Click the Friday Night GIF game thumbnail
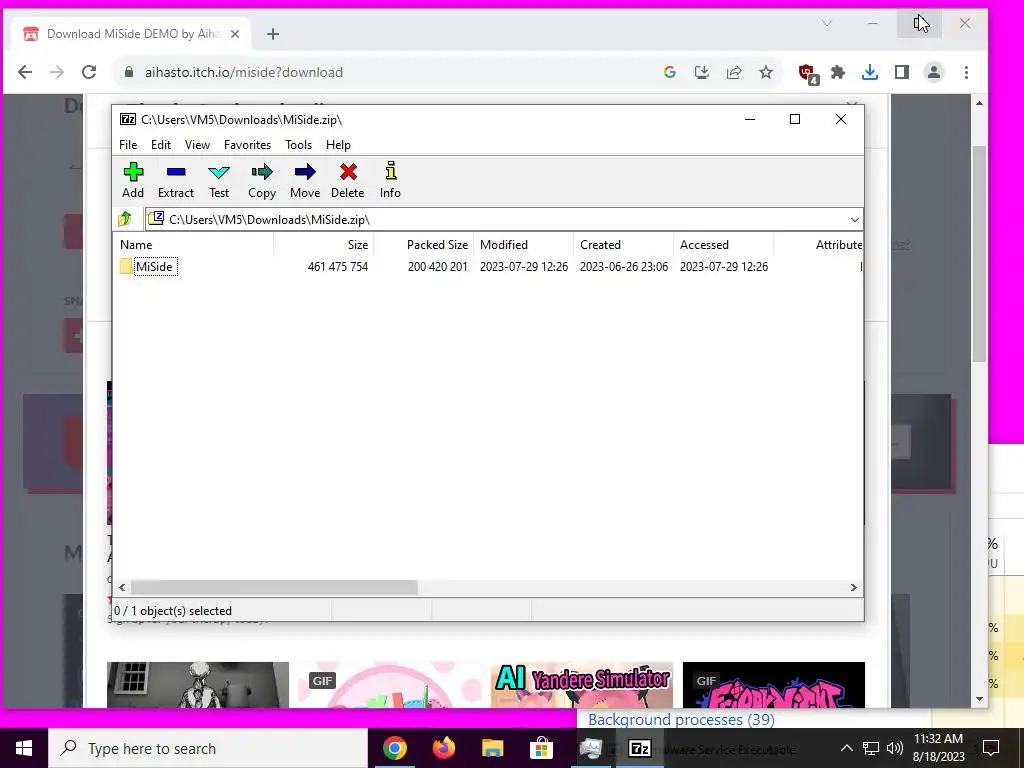 (x=773, y=684)
